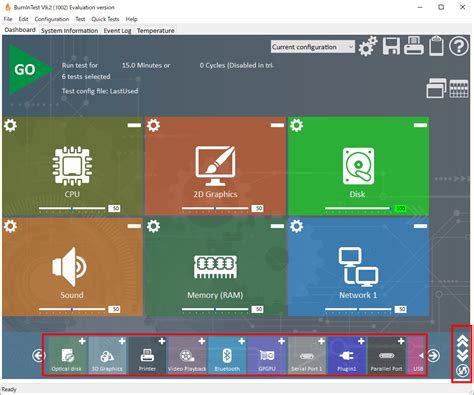Open the memory chip view icon
Screen dimensions: 474x395
coord(459,89)
